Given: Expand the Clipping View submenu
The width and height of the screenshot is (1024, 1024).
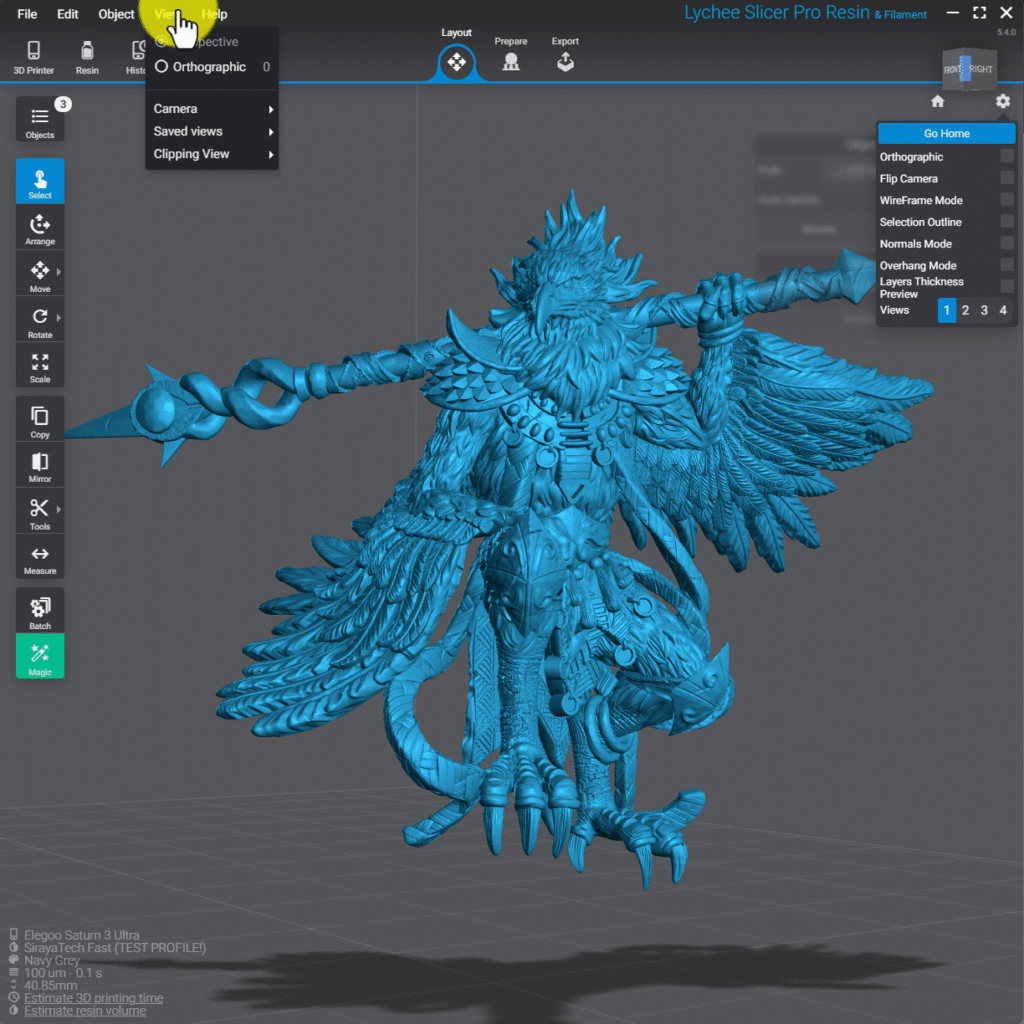Looking at the screenshot, I should coord(212,155).
